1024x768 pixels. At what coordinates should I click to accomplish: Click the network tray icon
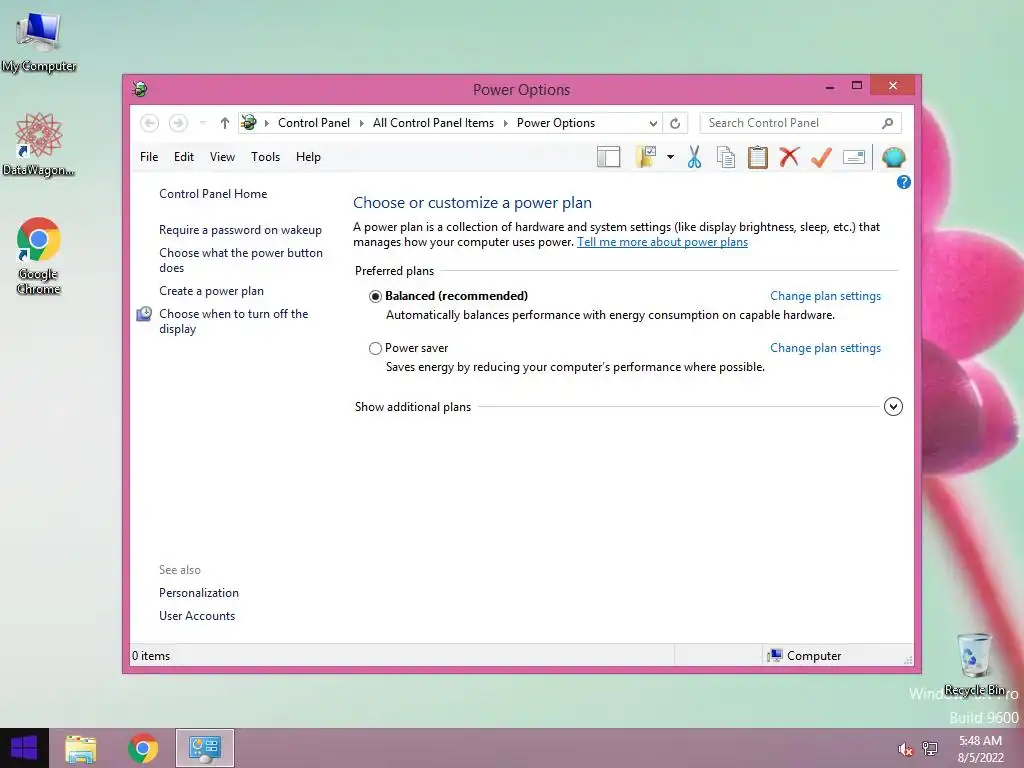[x=930, y=749]
